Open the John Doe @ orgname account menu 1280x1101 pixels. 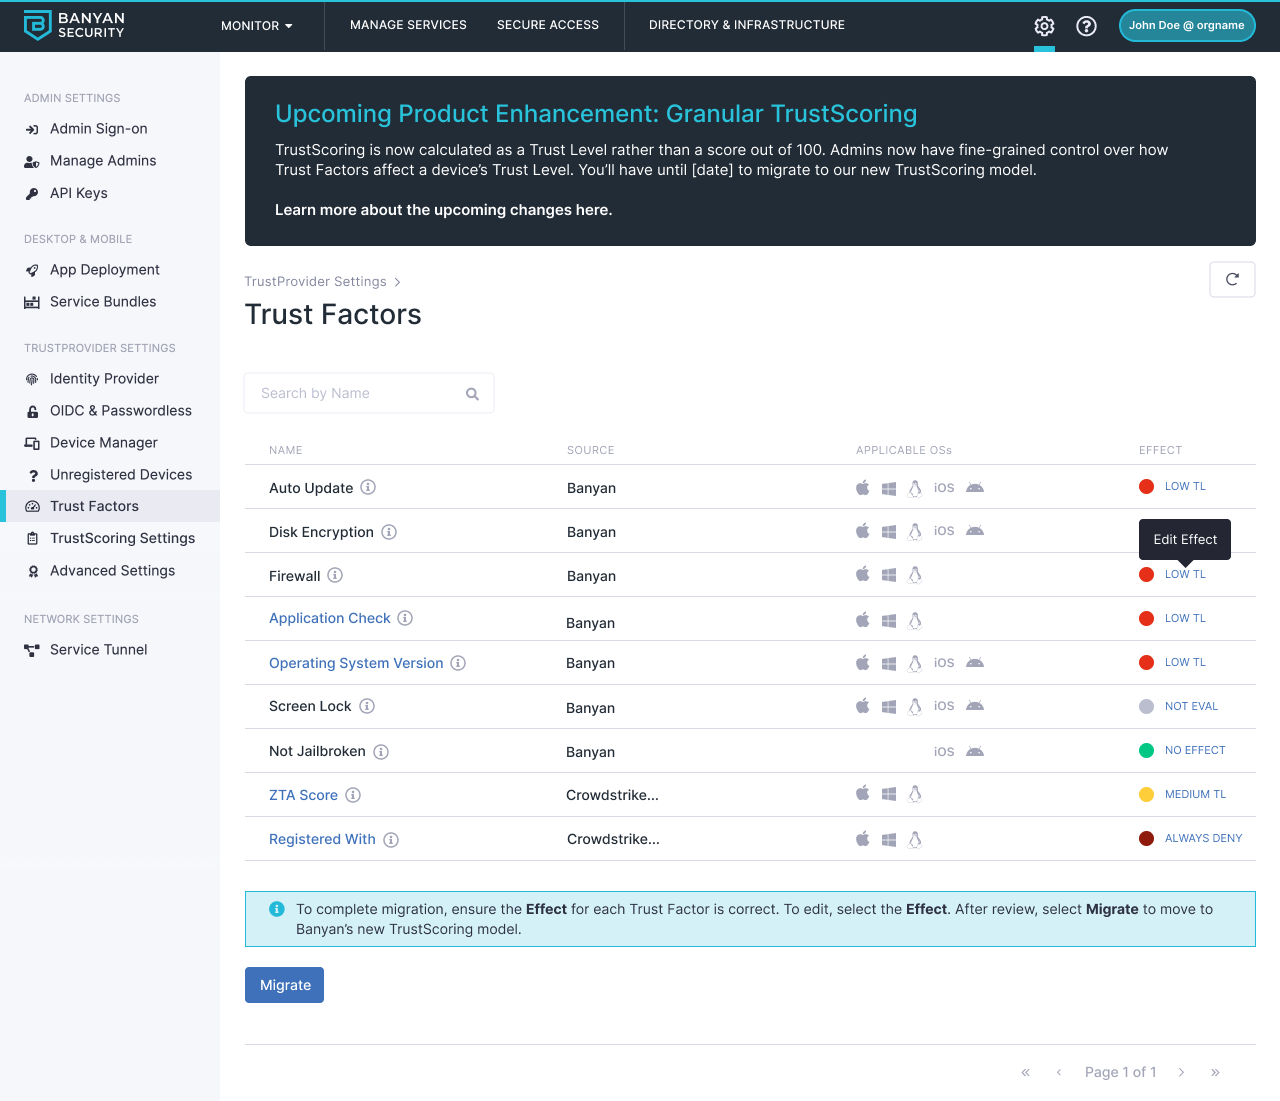point(1186,26)
